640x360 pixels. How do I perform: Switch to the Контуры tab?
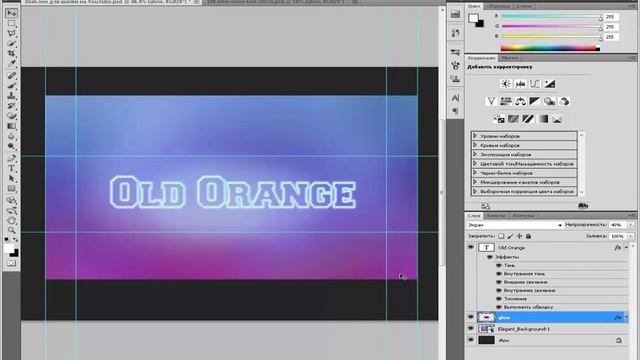(523, 215)
